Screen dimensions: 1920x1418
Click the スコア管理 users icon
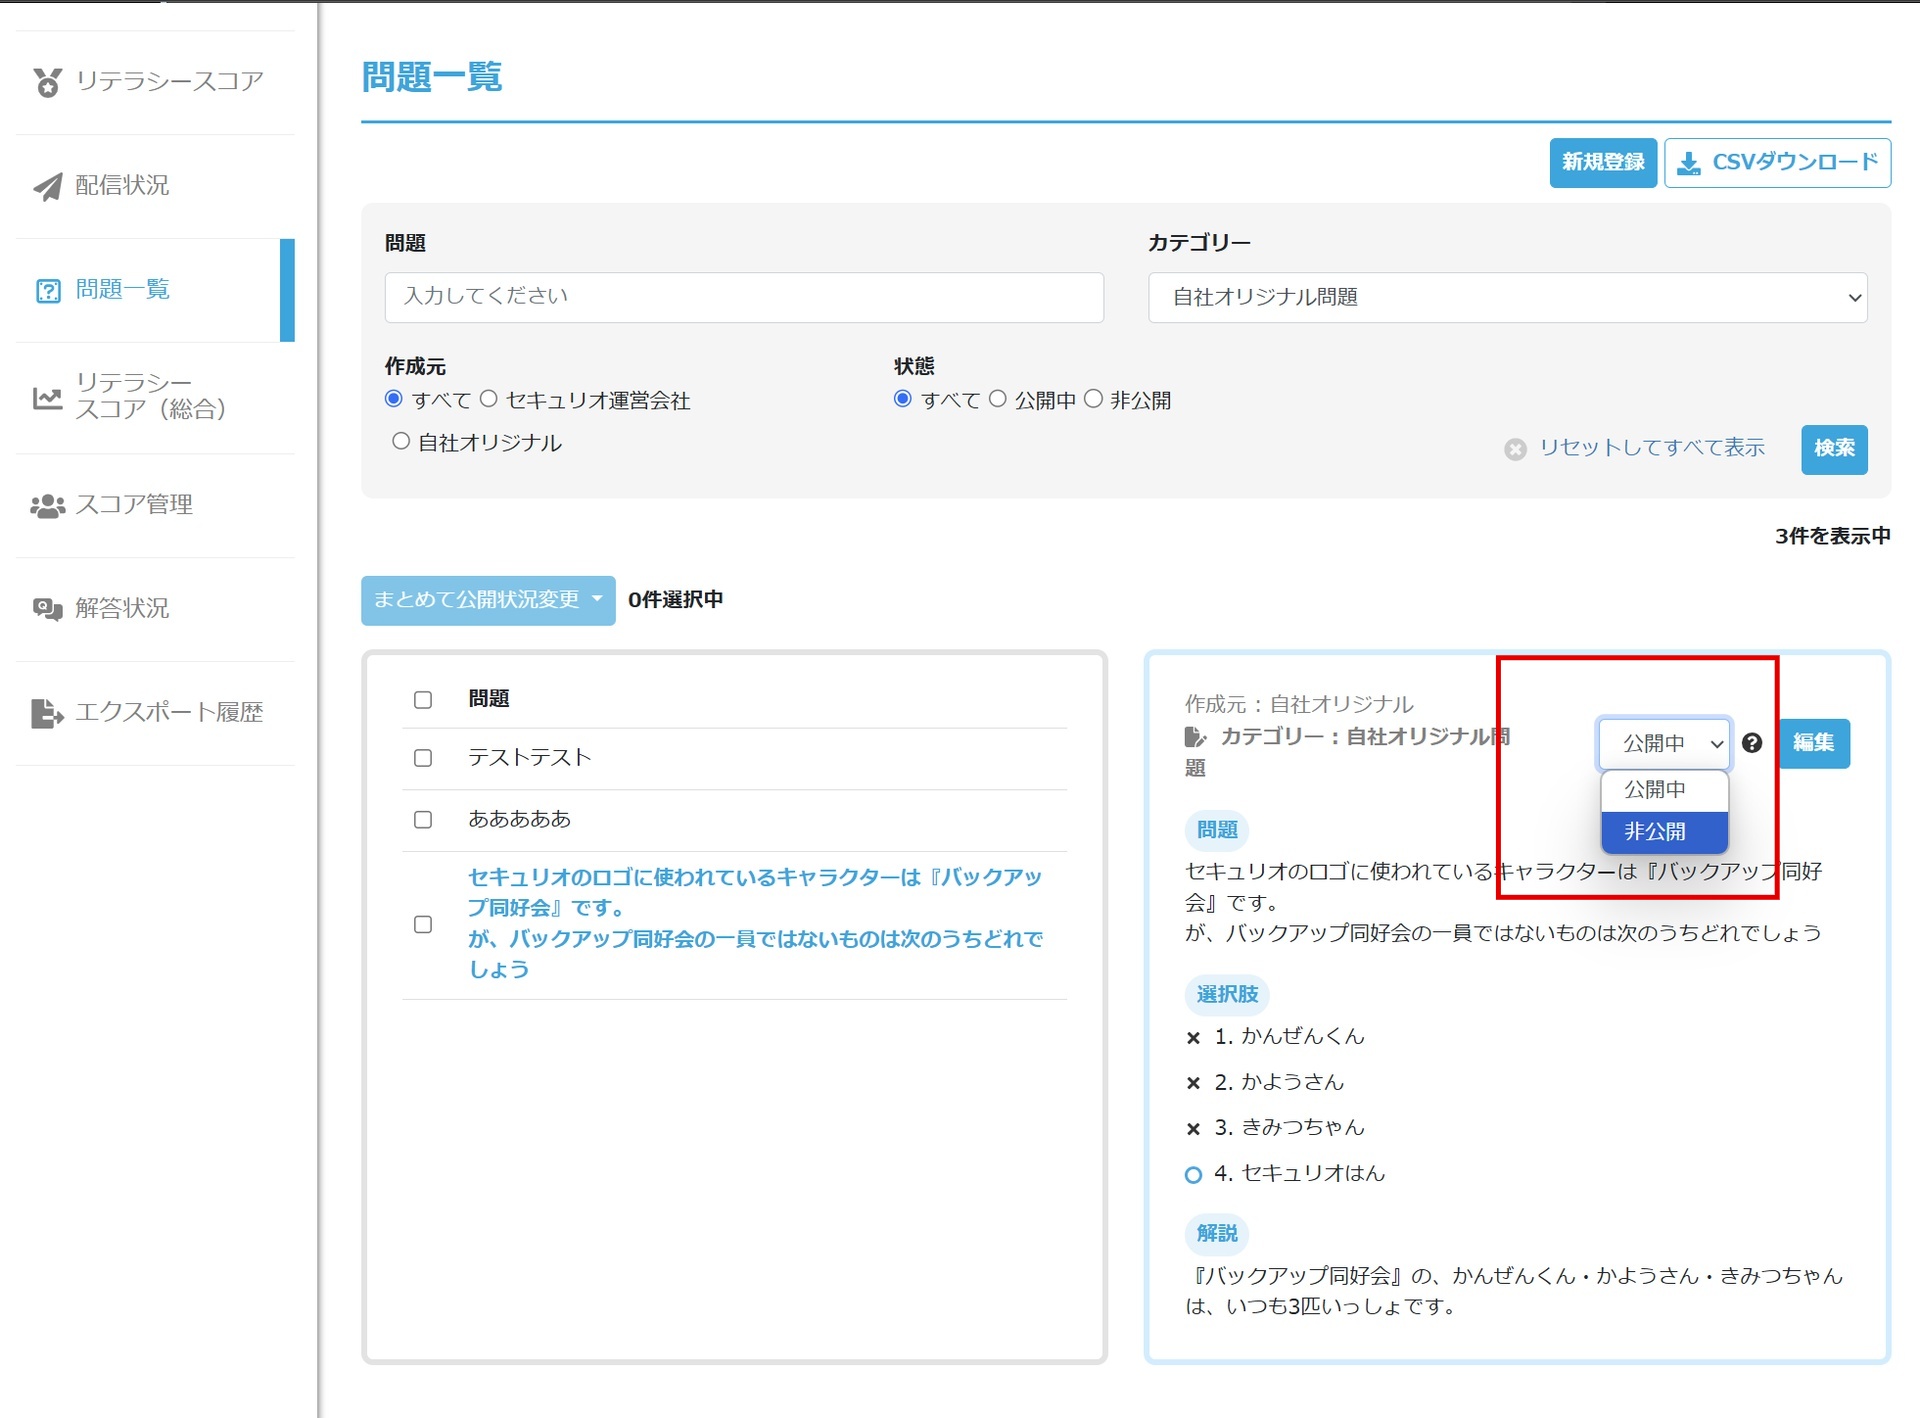(x=47, y=506)
